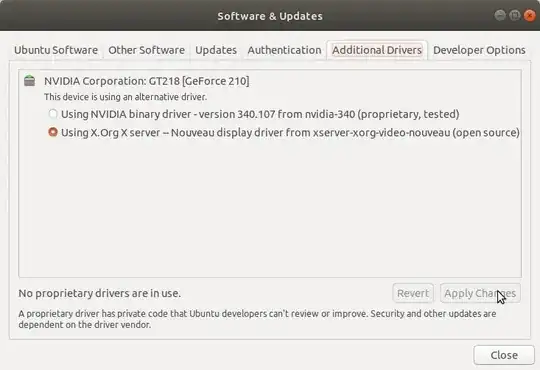The image size is (540, 370).
Task: Click the Software & Updates title bar text
Action: 270,16
